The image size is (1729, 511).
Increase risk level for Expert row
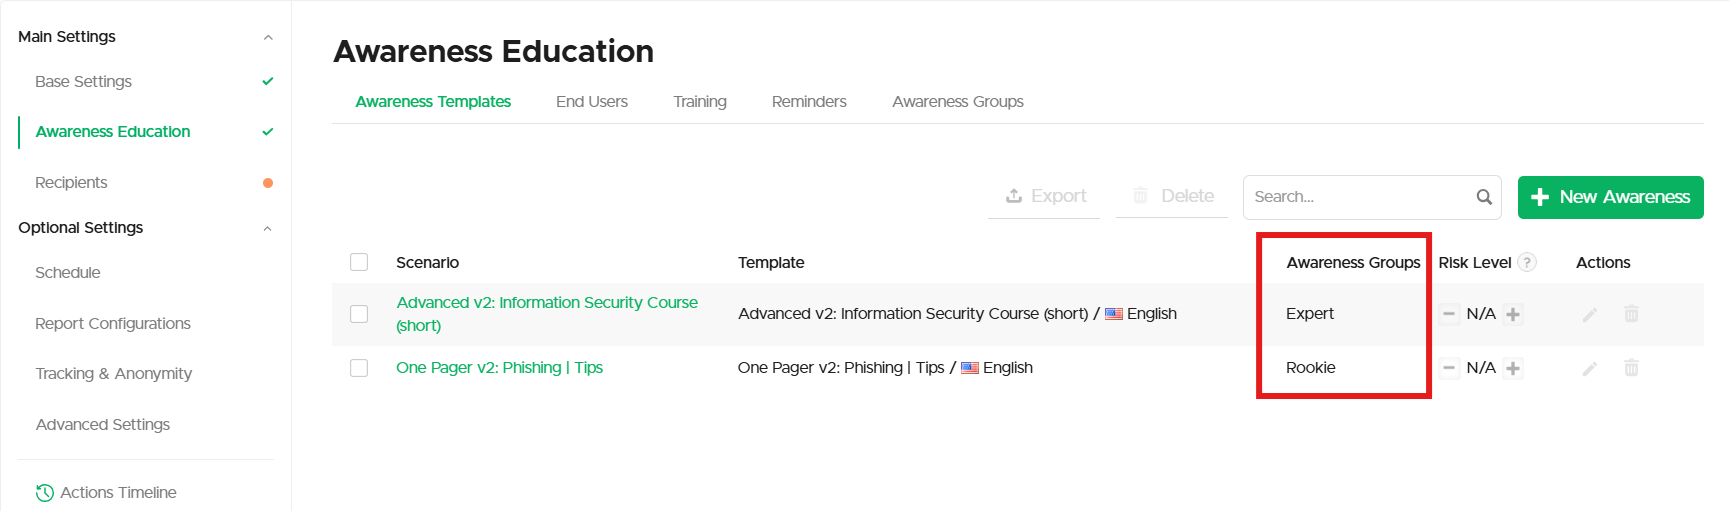click(x=1513, y=314)
